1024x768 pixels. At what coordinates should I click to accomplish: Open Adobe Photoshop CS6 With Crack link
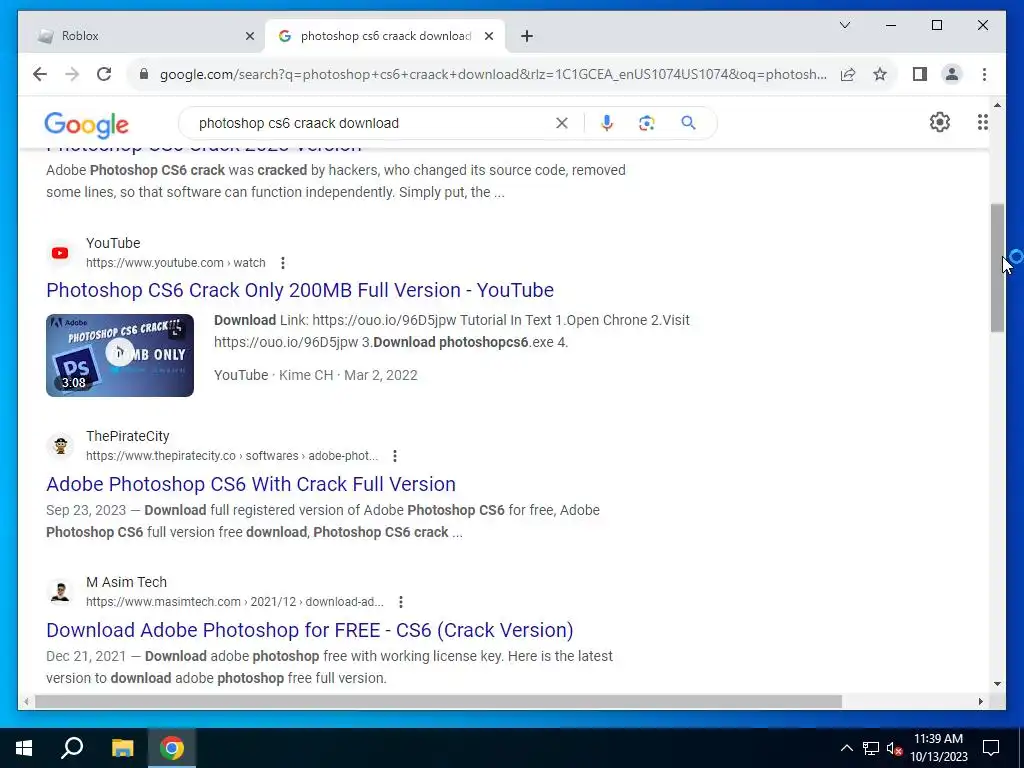click(x=251, y=484)
